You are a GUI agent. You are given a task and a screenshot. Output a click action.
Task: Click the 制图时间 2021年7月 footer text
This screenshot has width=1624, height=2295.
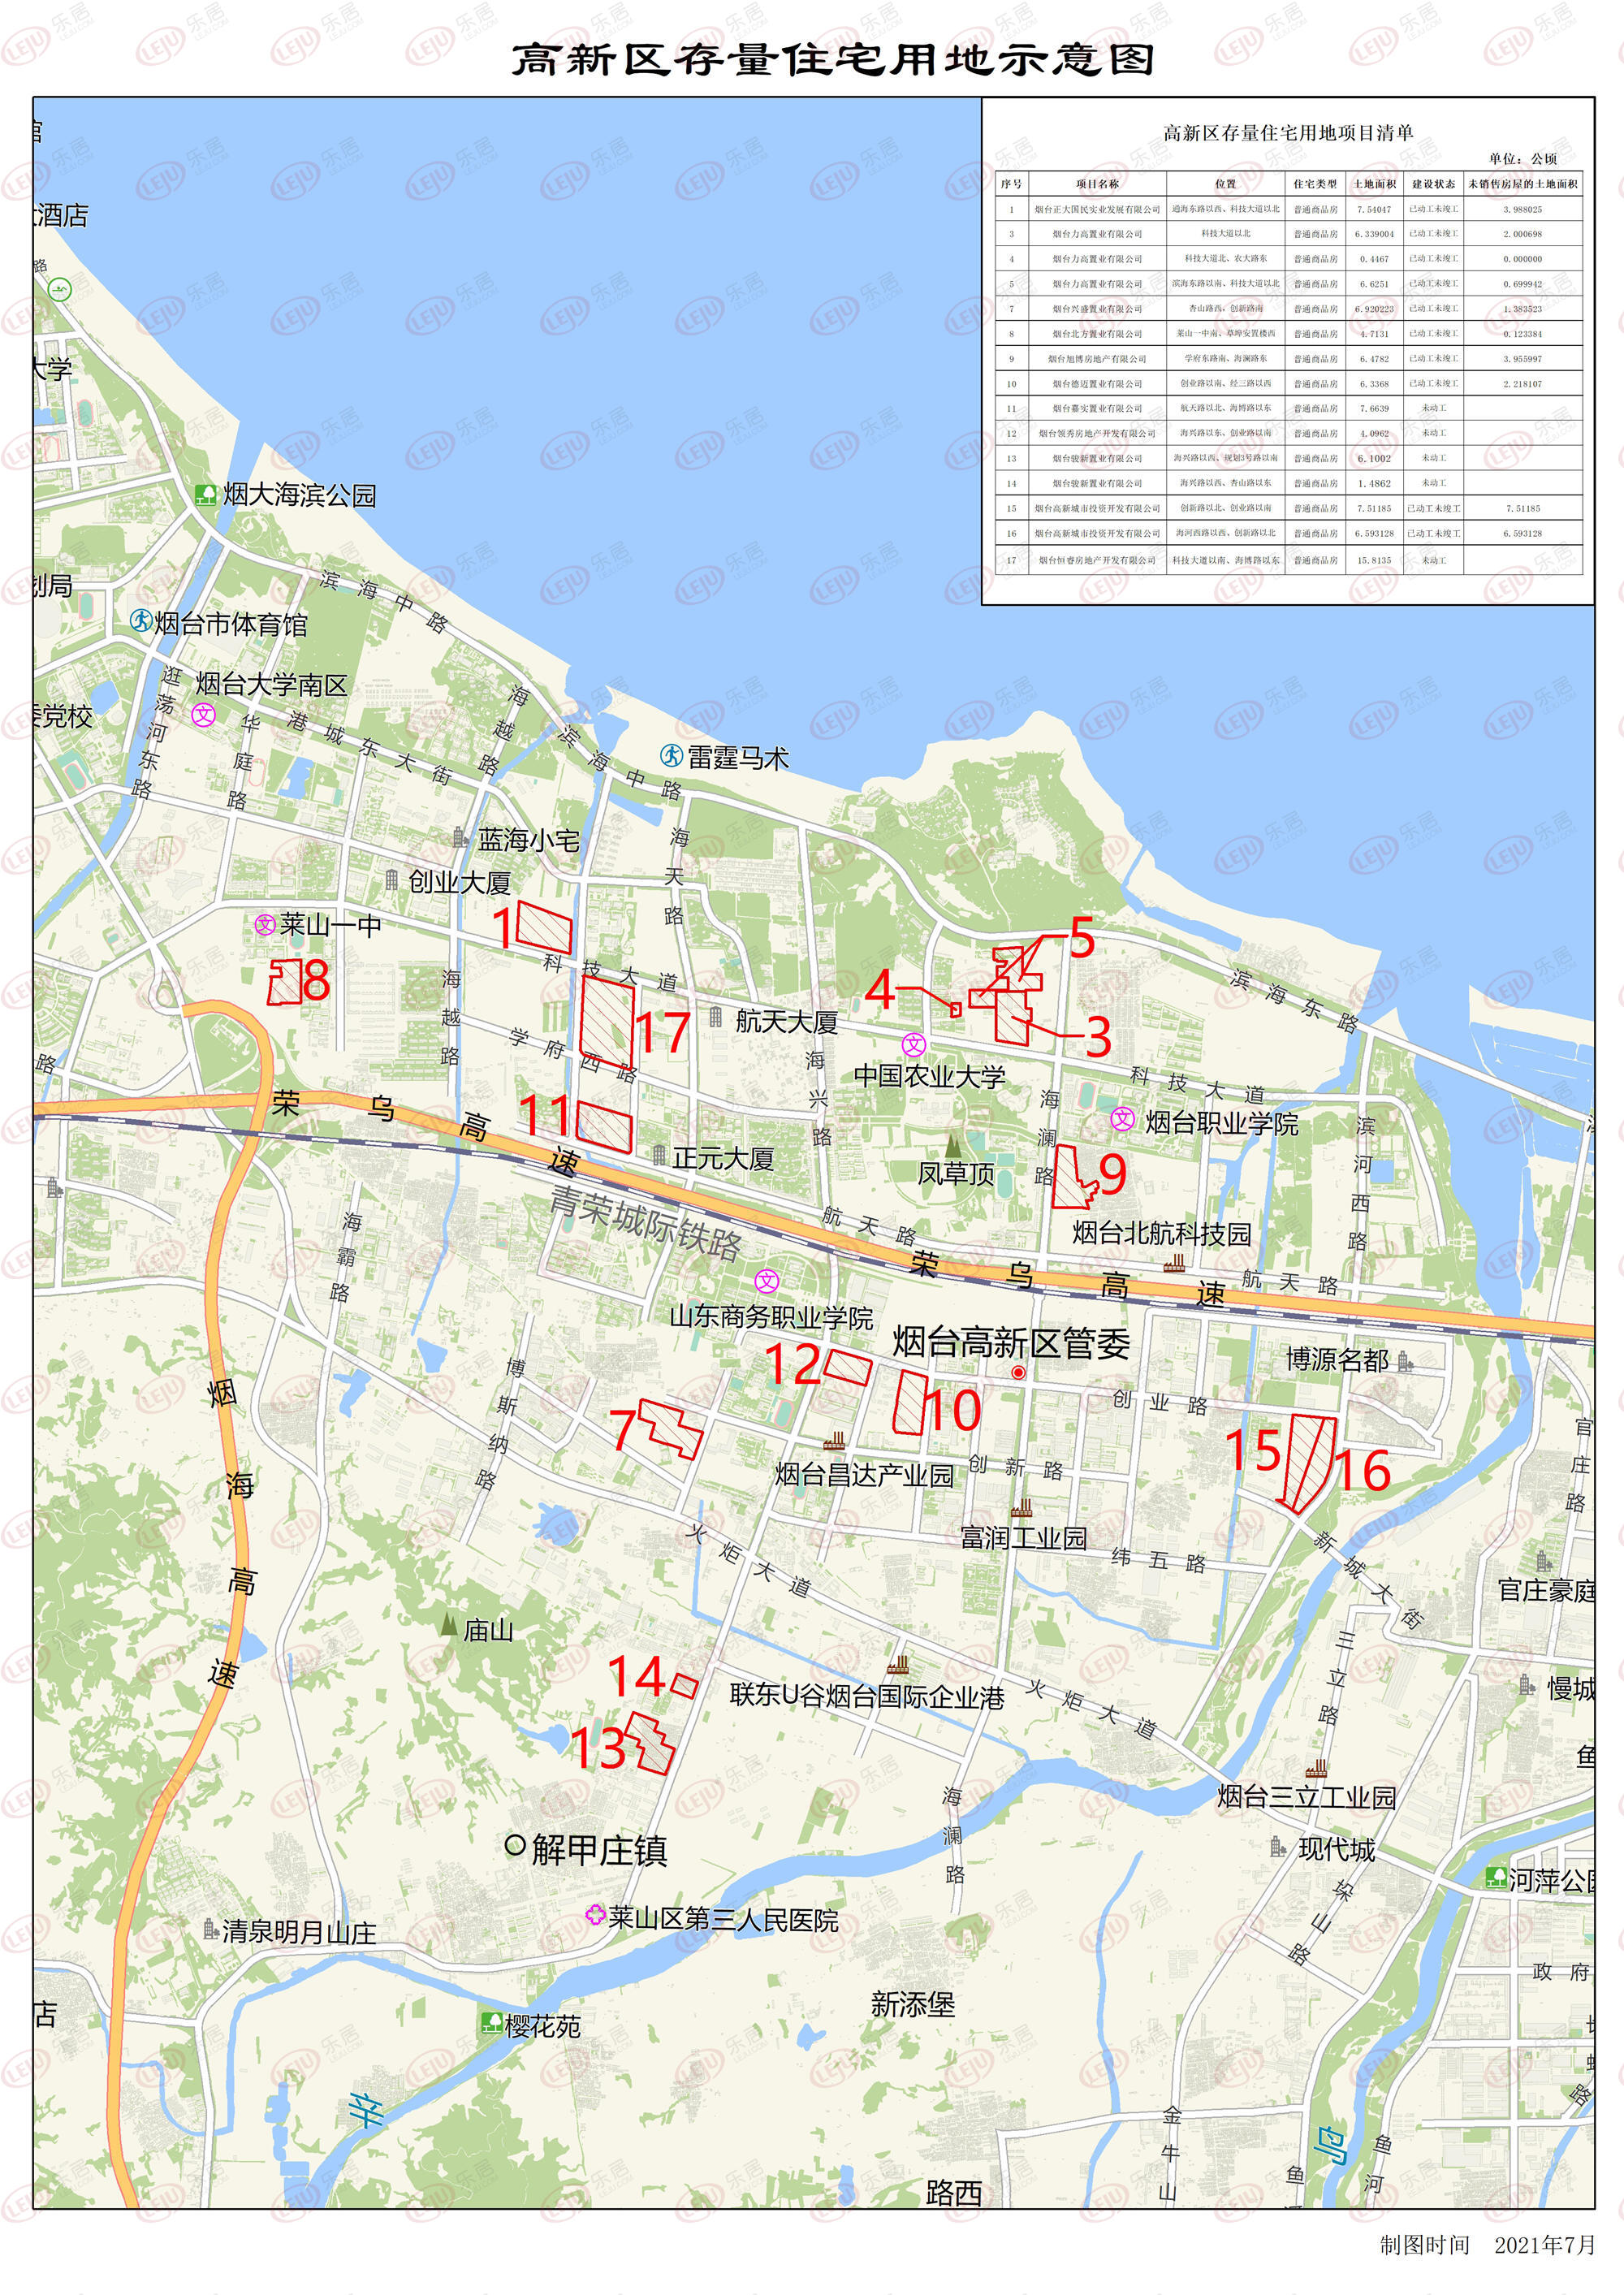1488,2245
